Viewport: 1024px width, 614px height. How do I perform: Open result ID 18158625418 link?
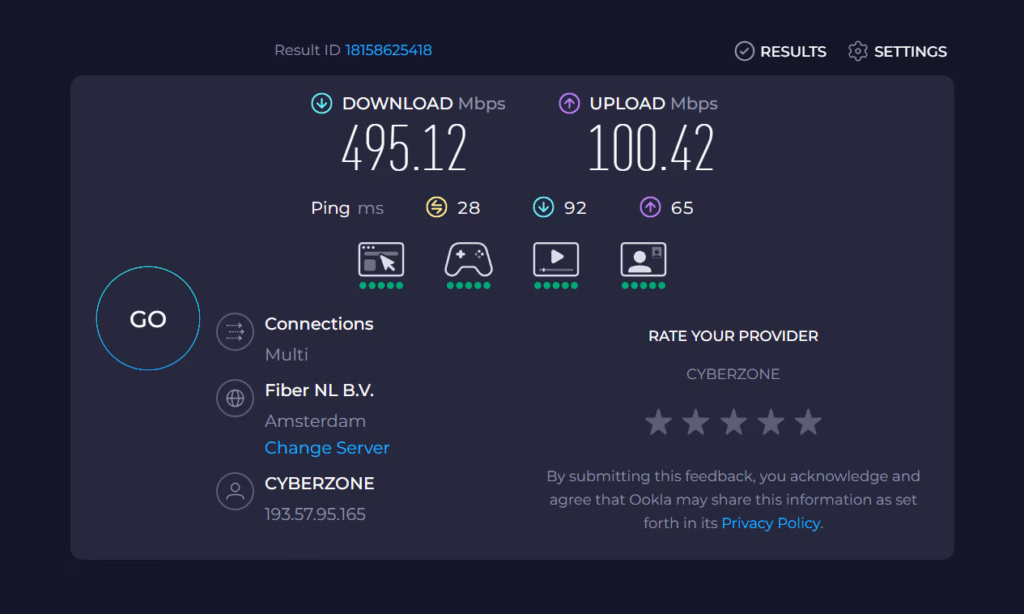pyautogui.click(x=388, y=50)
